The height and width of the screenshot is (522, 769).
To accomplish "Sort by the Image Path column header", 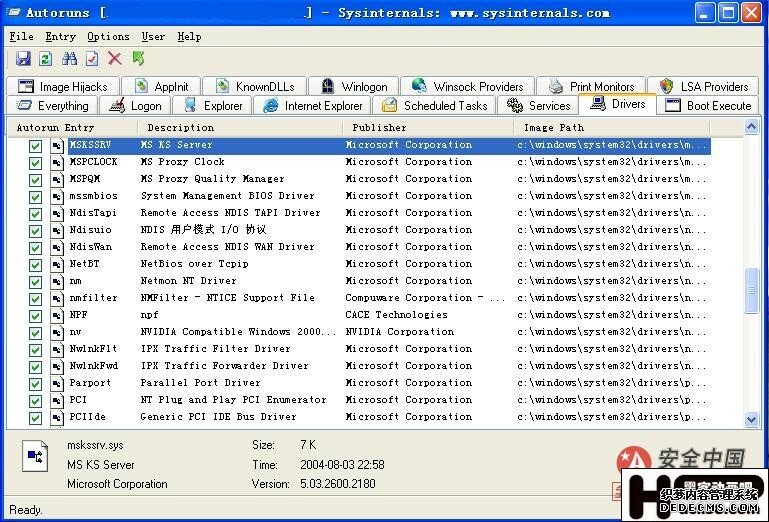I will [612, 128].
